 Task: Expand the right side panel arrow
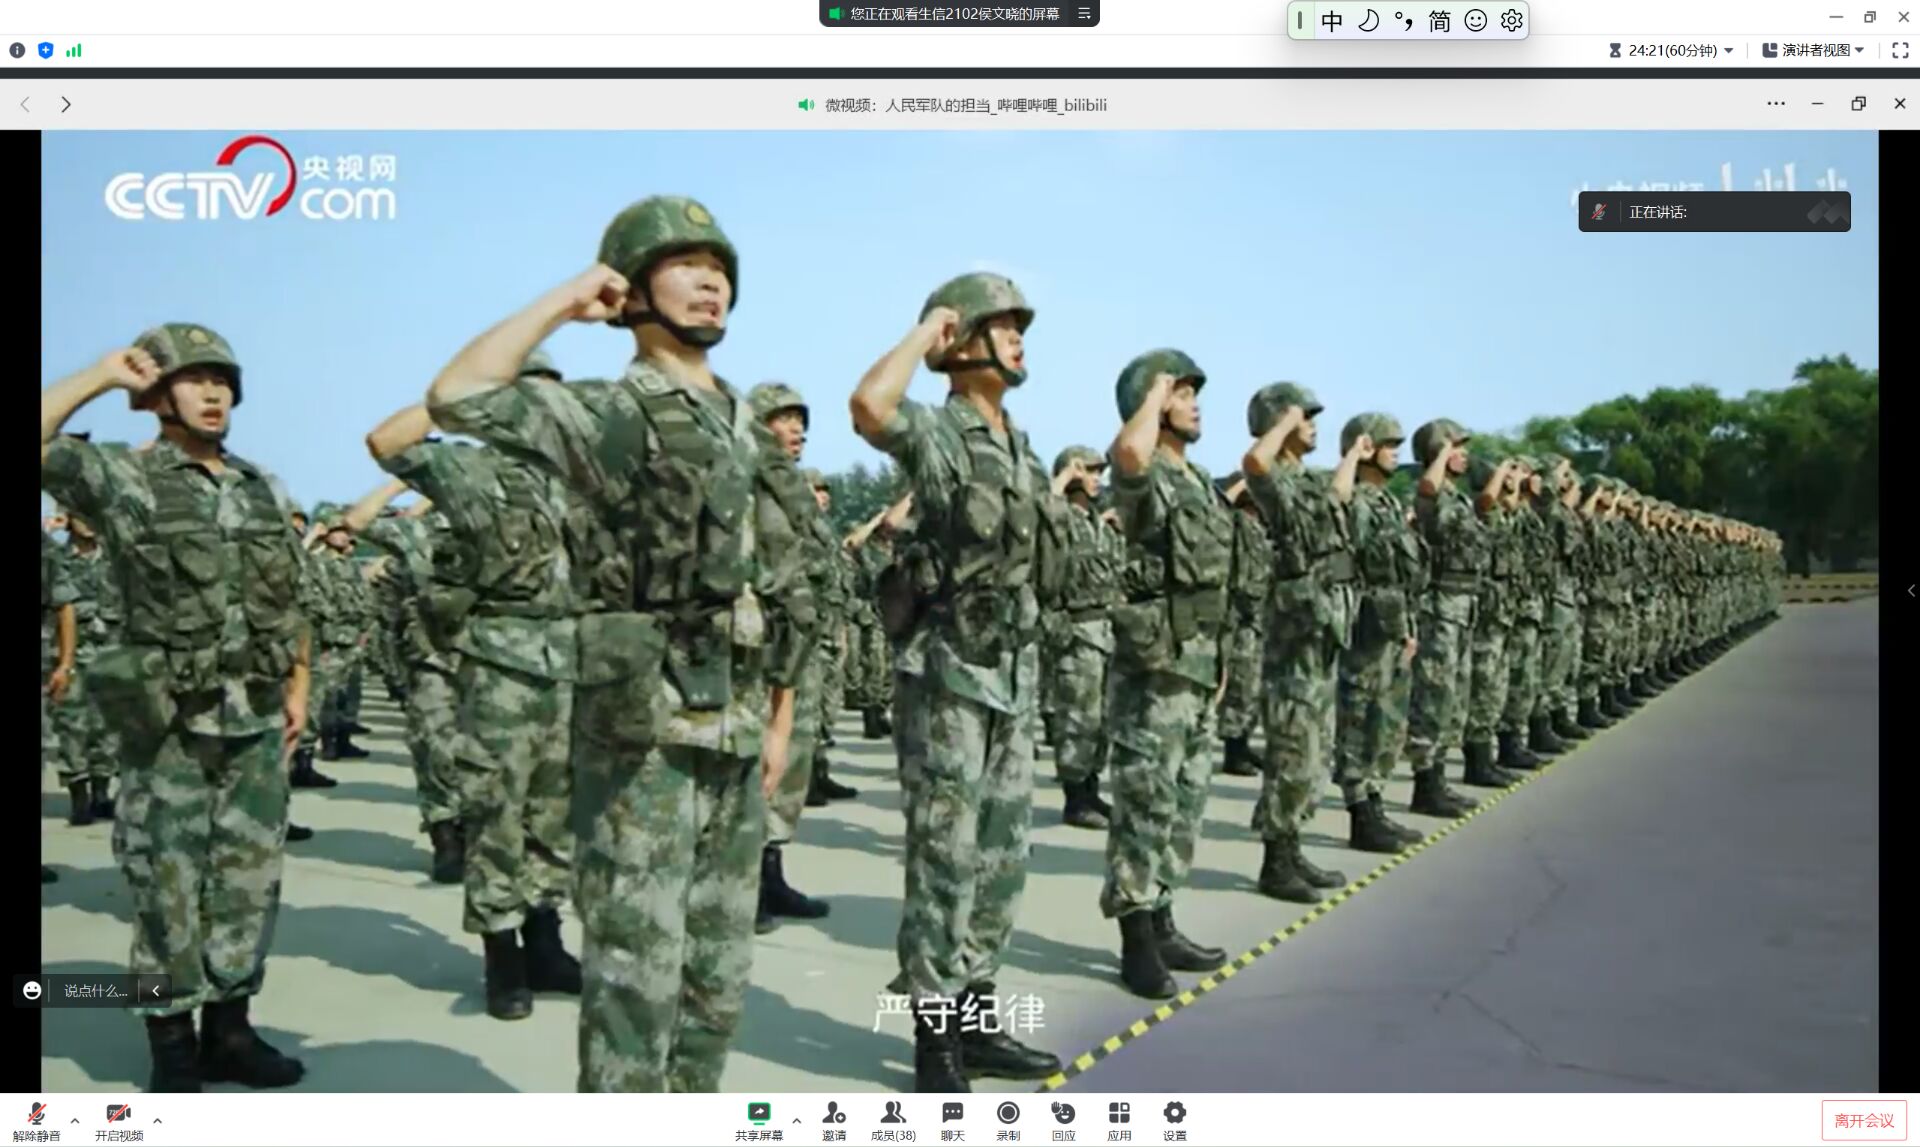pos(1911,591)
